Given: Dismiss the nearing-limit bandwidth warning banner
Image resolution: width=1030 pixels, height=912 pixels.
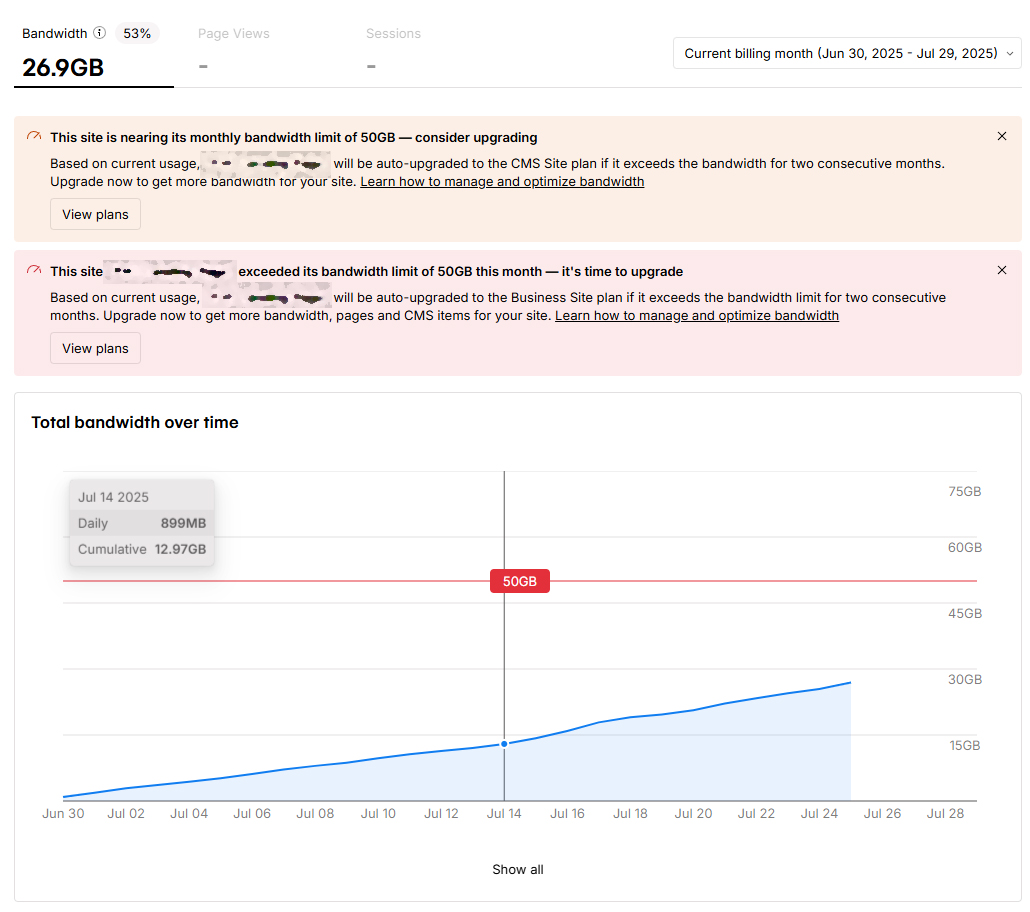Looking at the screenshot, I should pos(1001,135).
